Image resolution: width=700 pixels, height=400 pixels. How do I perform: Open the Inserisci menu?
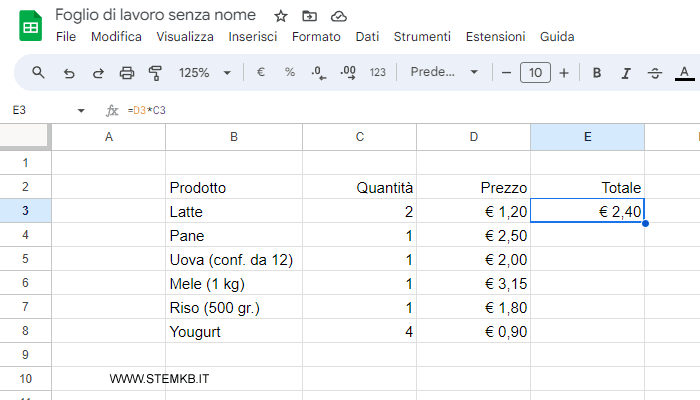253,36
